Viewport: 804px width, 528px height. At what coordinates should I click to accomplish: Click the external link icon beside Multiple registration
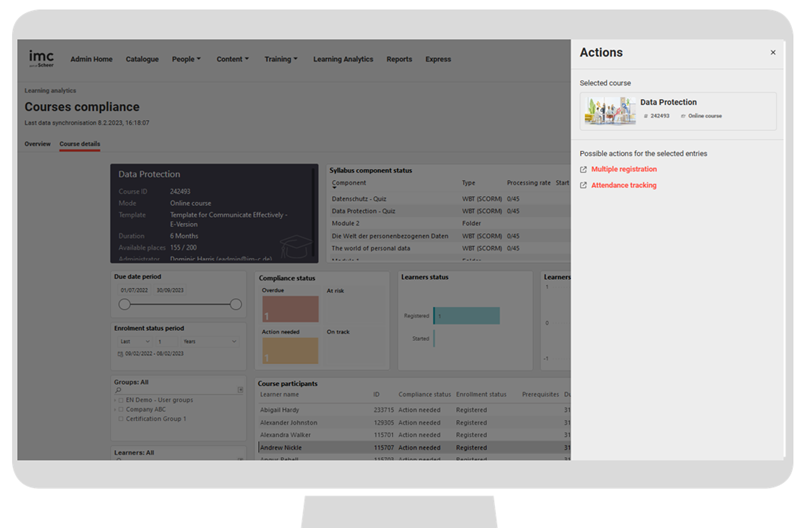coord(584,170)
